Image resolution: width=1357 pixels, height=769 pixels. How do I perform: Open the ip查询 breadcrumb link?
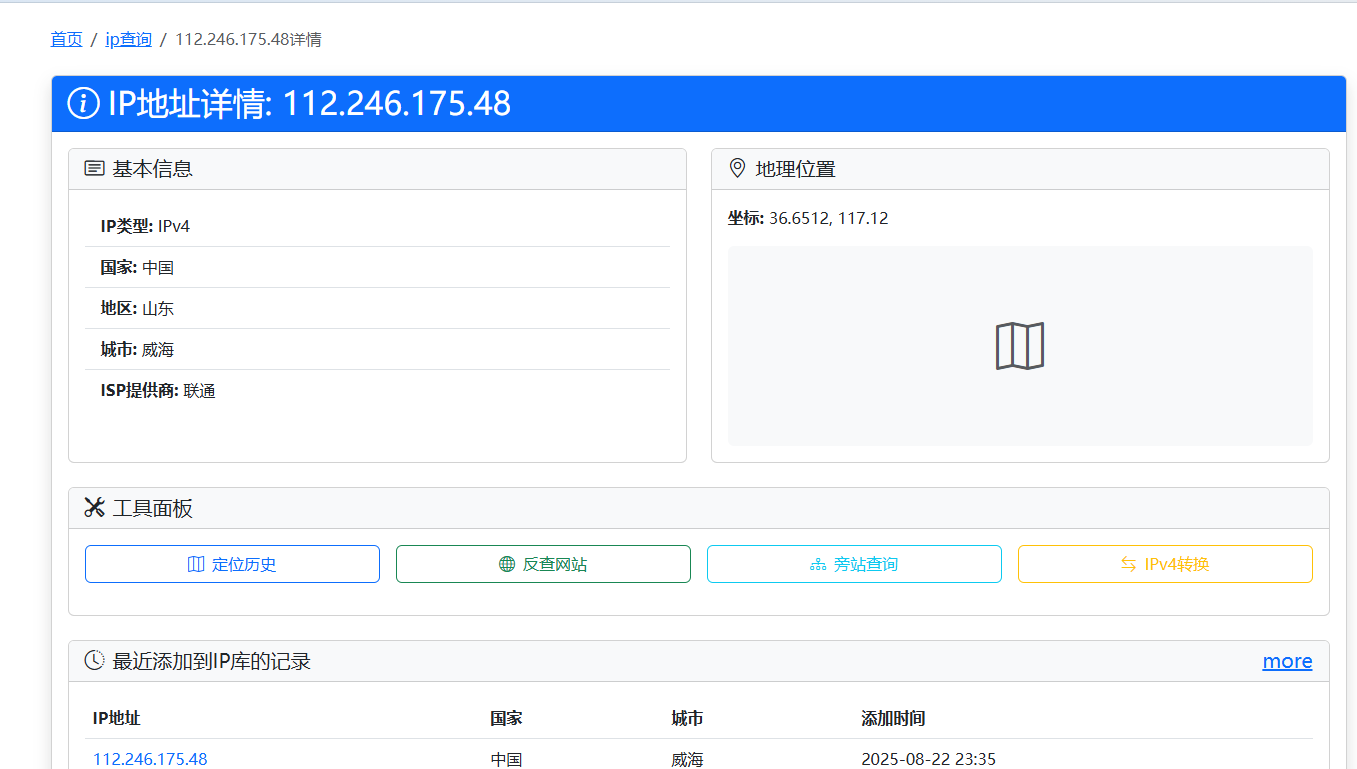pyautogui.click(x=127, y=39)
